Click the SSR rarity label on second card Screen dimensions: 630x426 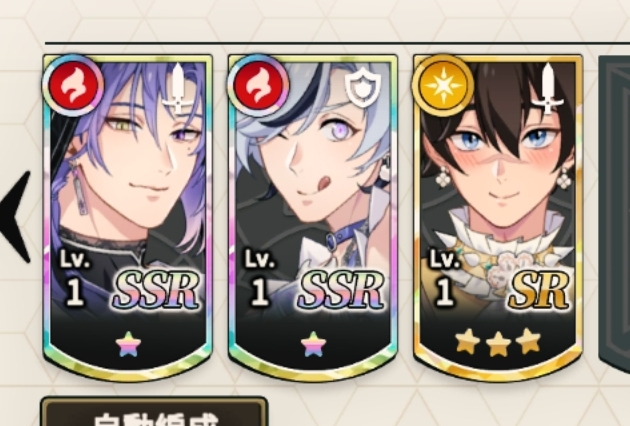point(341,291)
